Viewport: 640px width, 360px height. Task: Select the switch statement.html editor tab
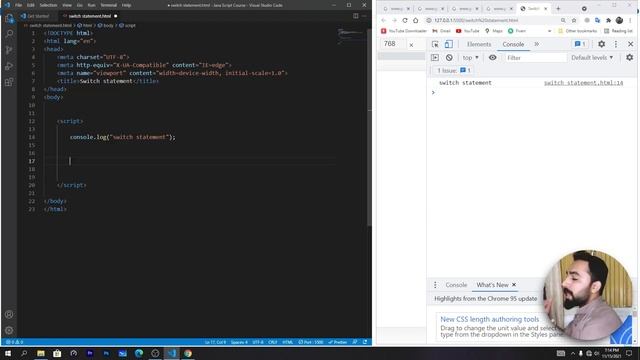(x=89, y=16)
